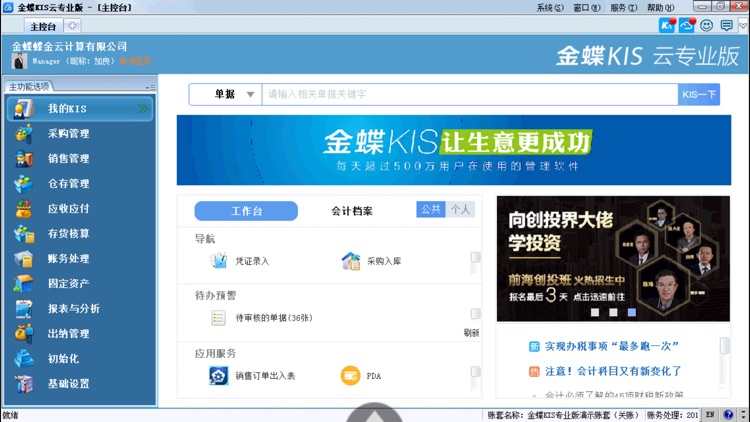Viewport: 750px width, 422px height.
Task: Switch to 个人 personal view toggle
Action: pyautogui.click(x=460, y=209)
